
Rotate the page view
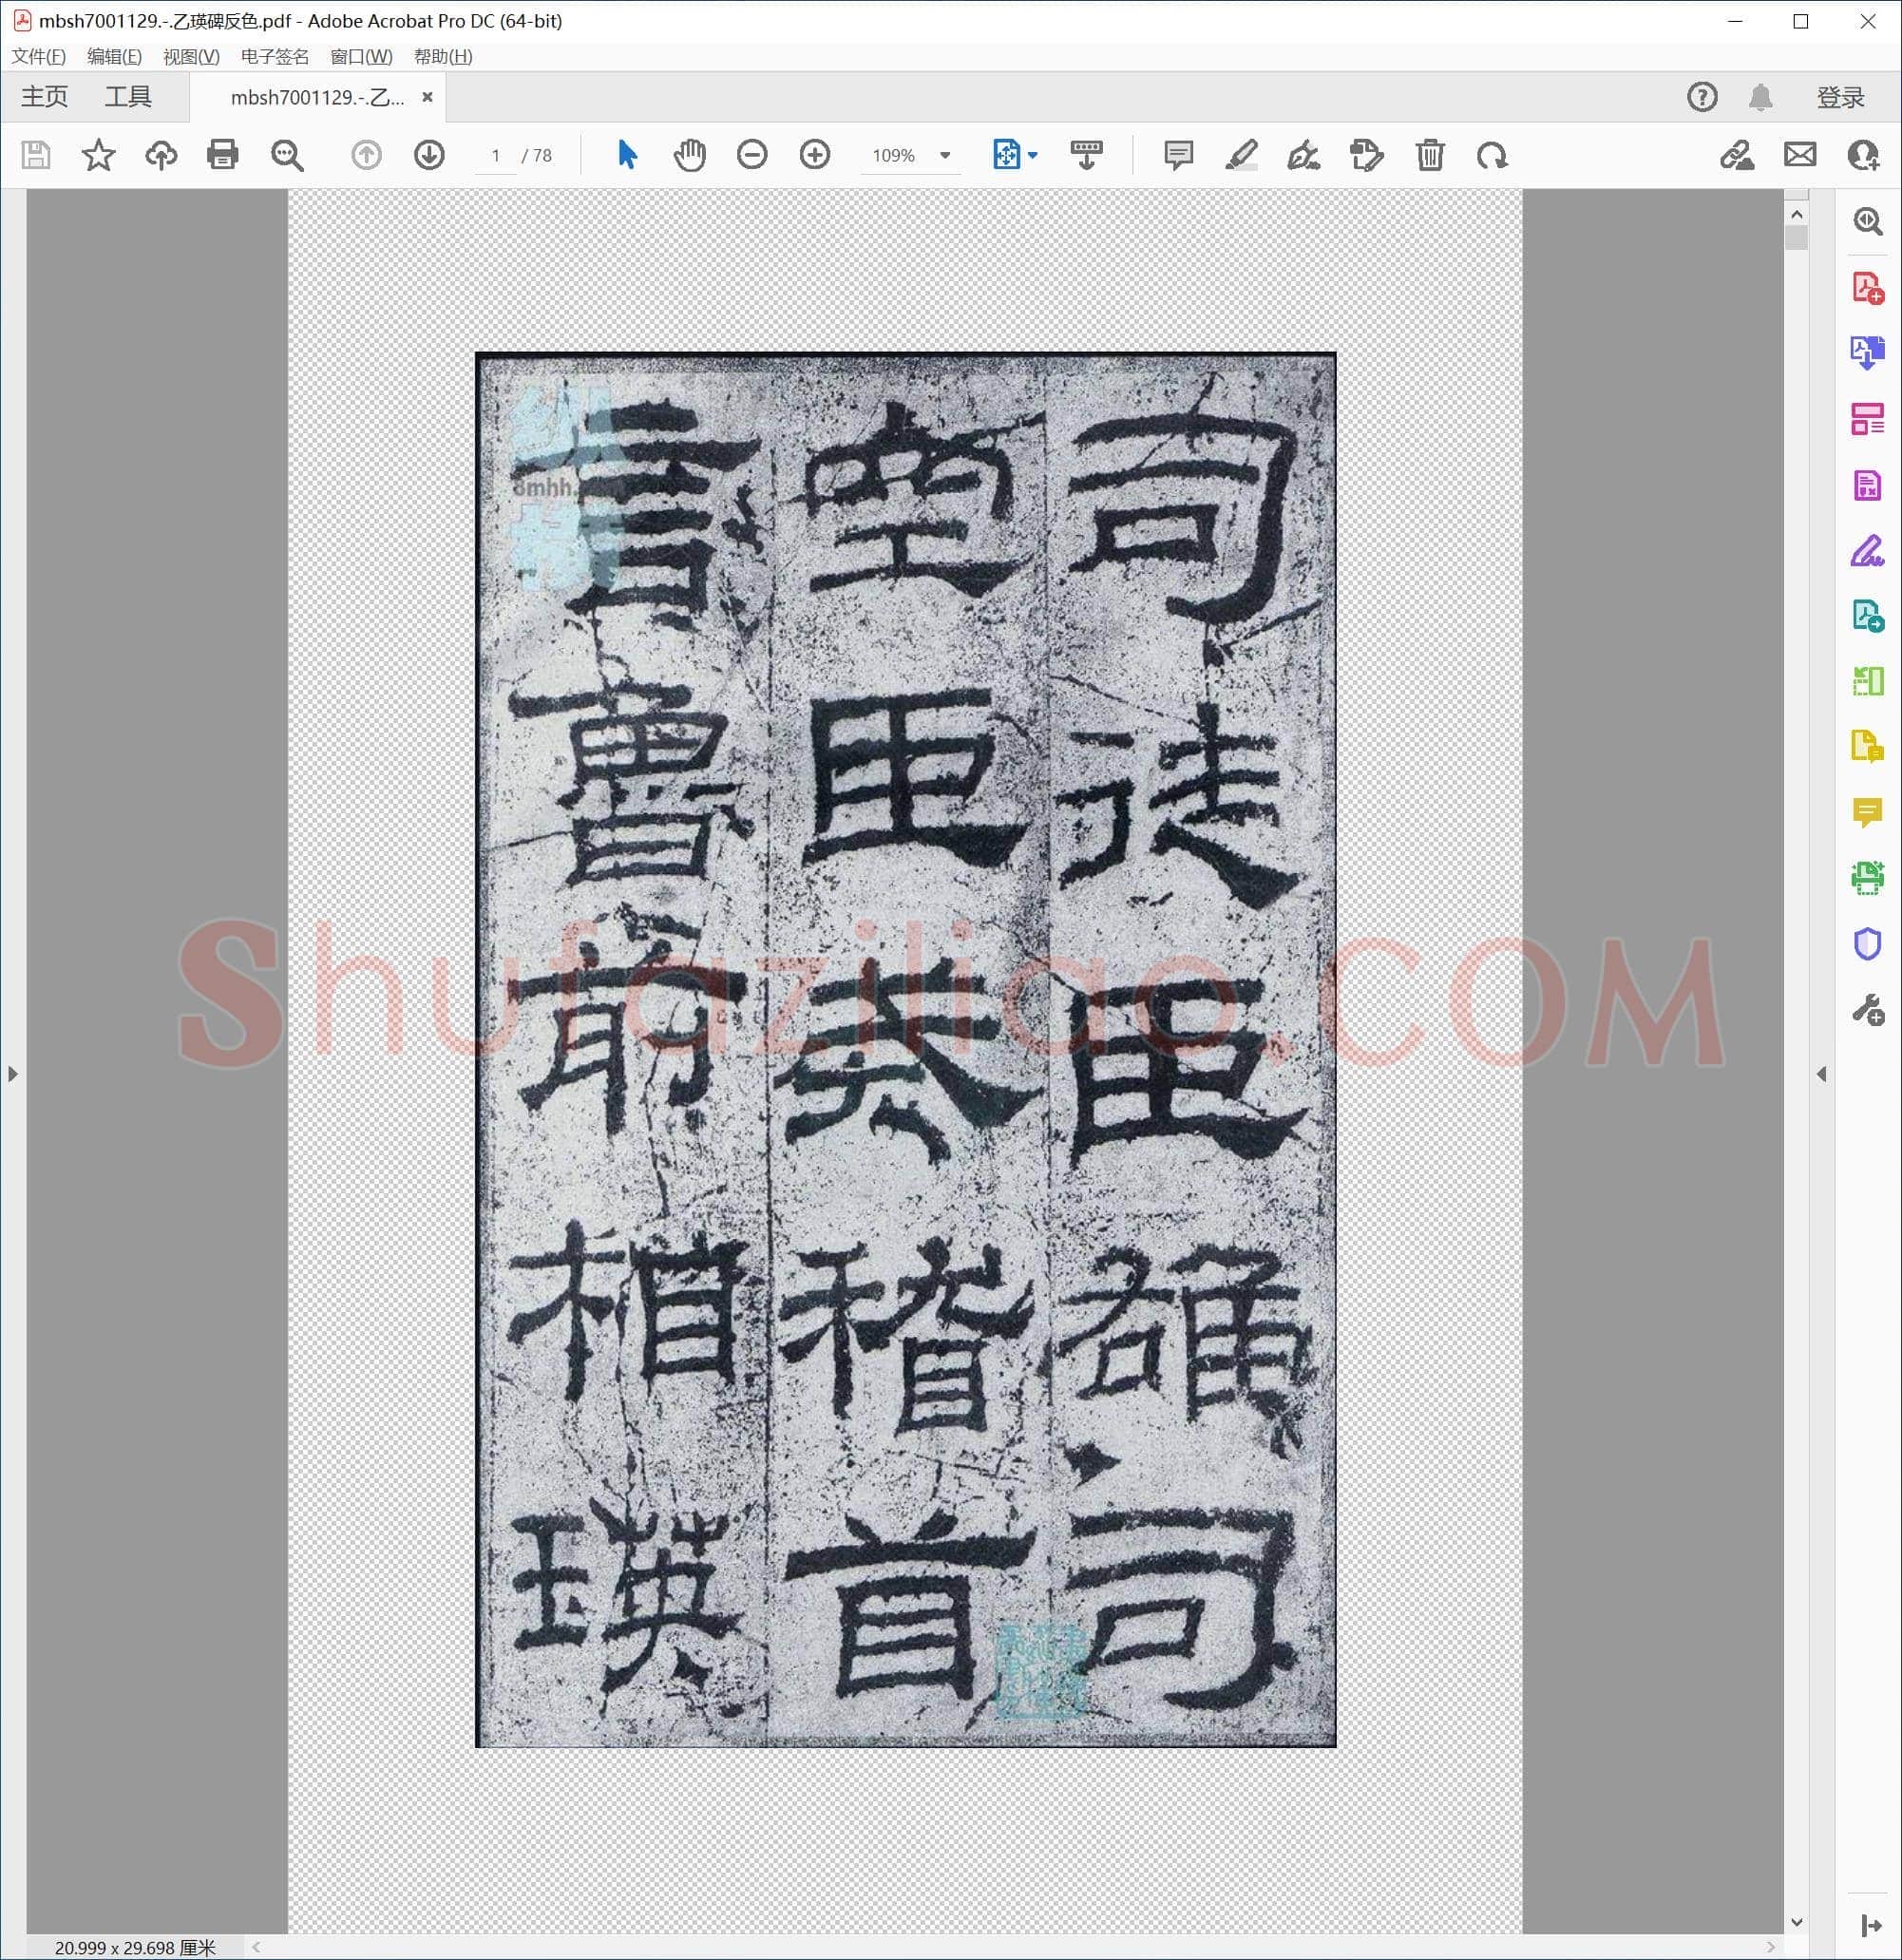(x=1492, y=155)
